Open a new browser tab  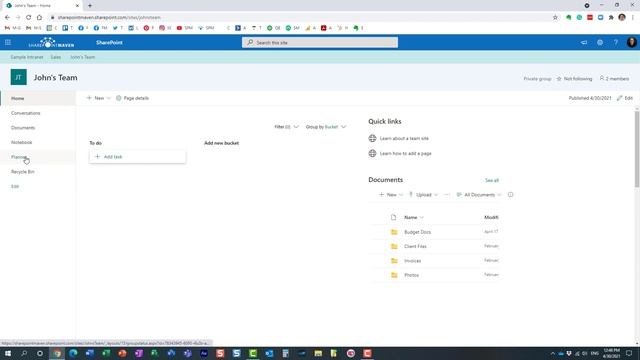coord(90,6)
